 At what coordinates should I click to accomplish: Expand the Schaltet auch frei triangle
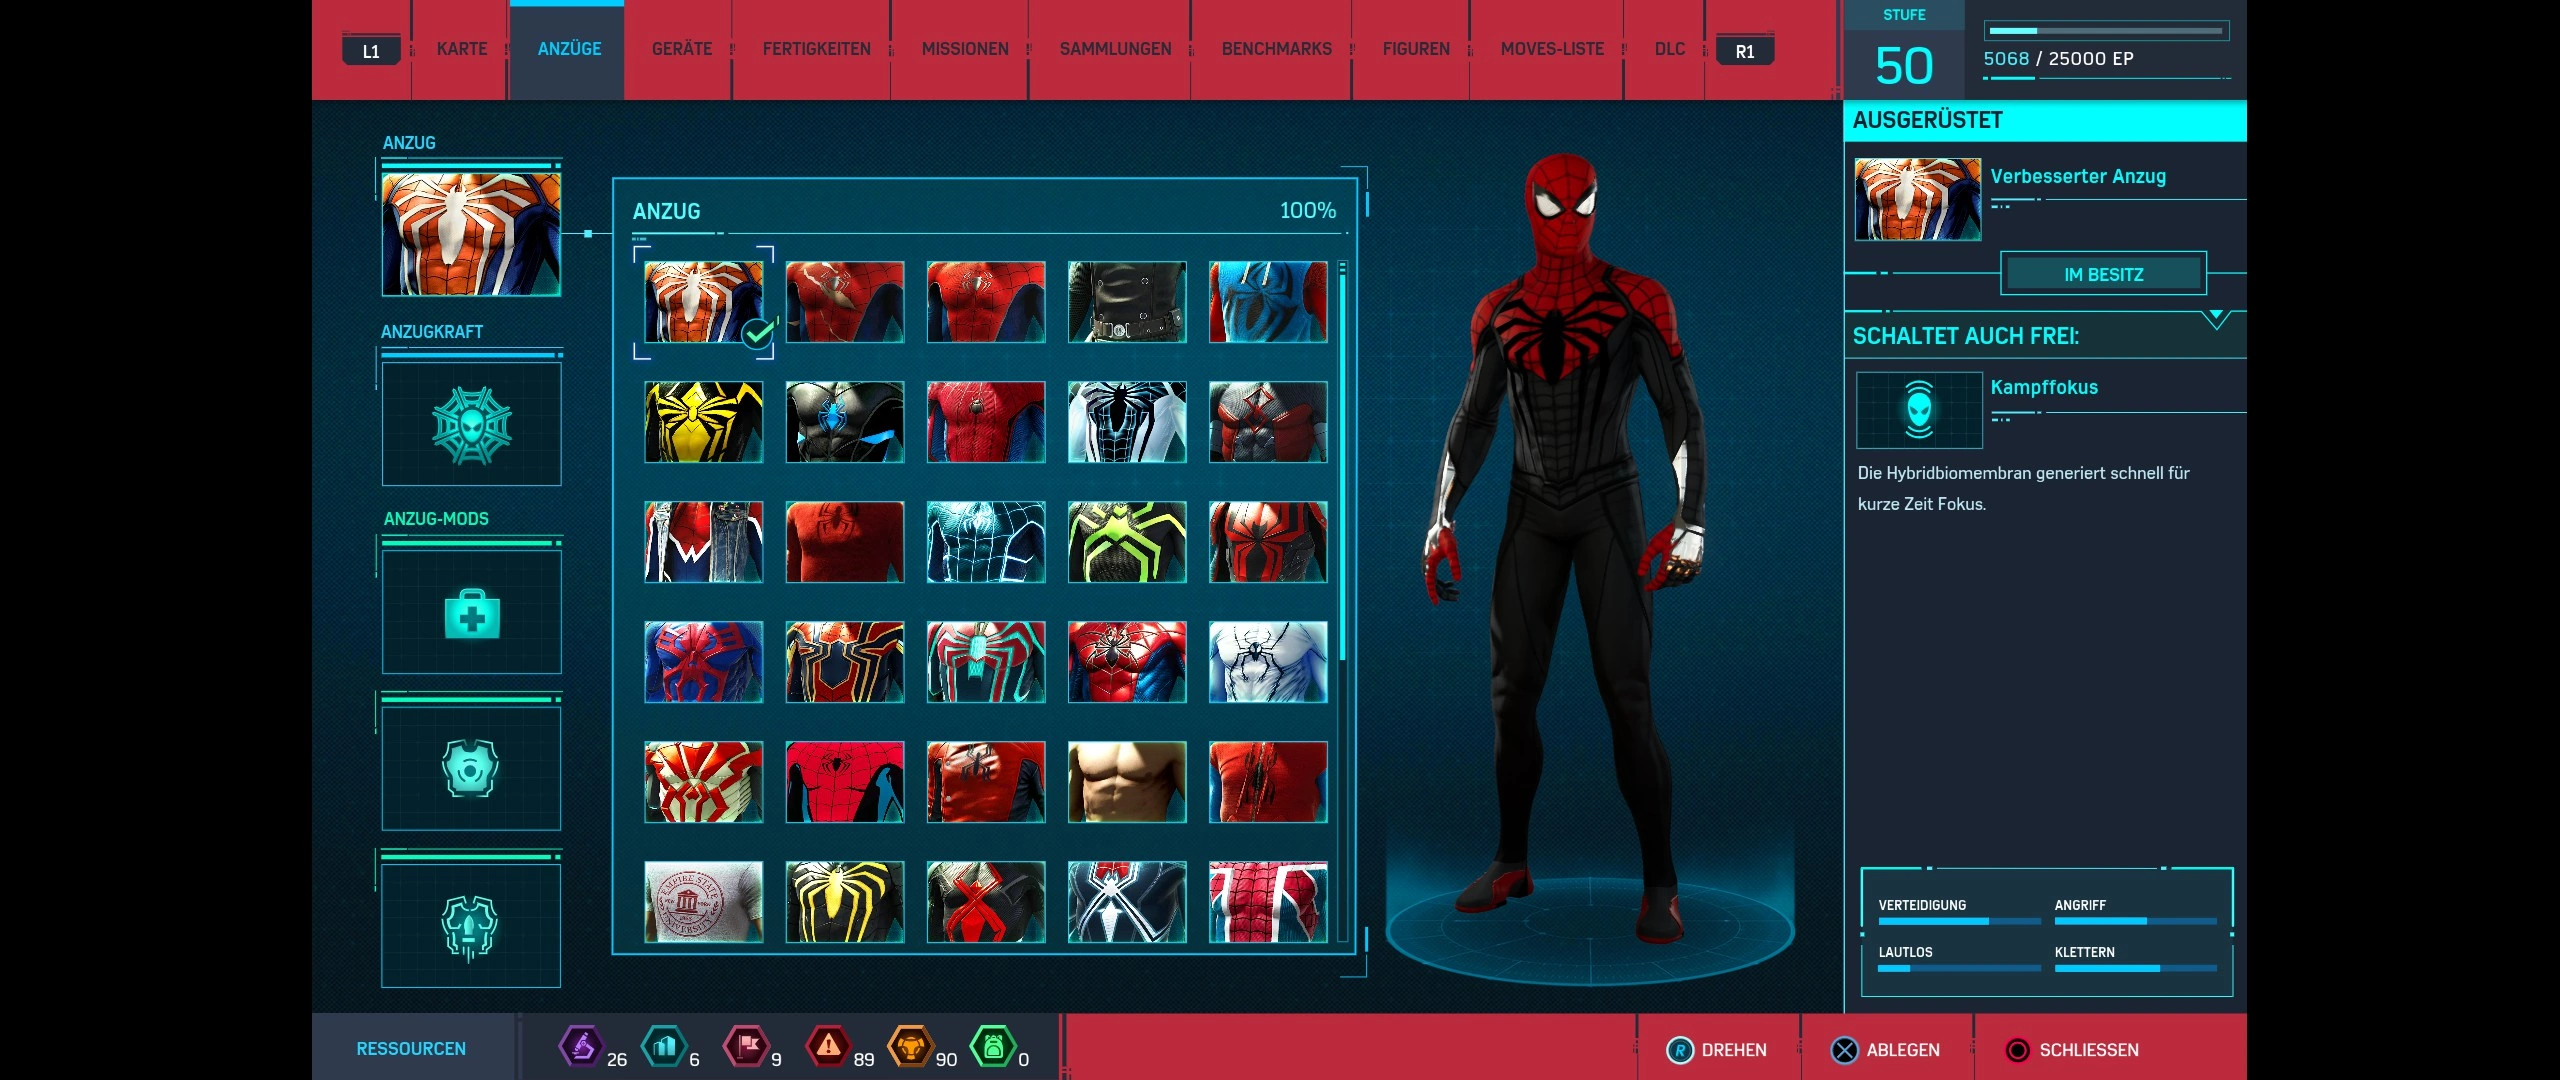pyautogui.click(x=2217, y=320)
